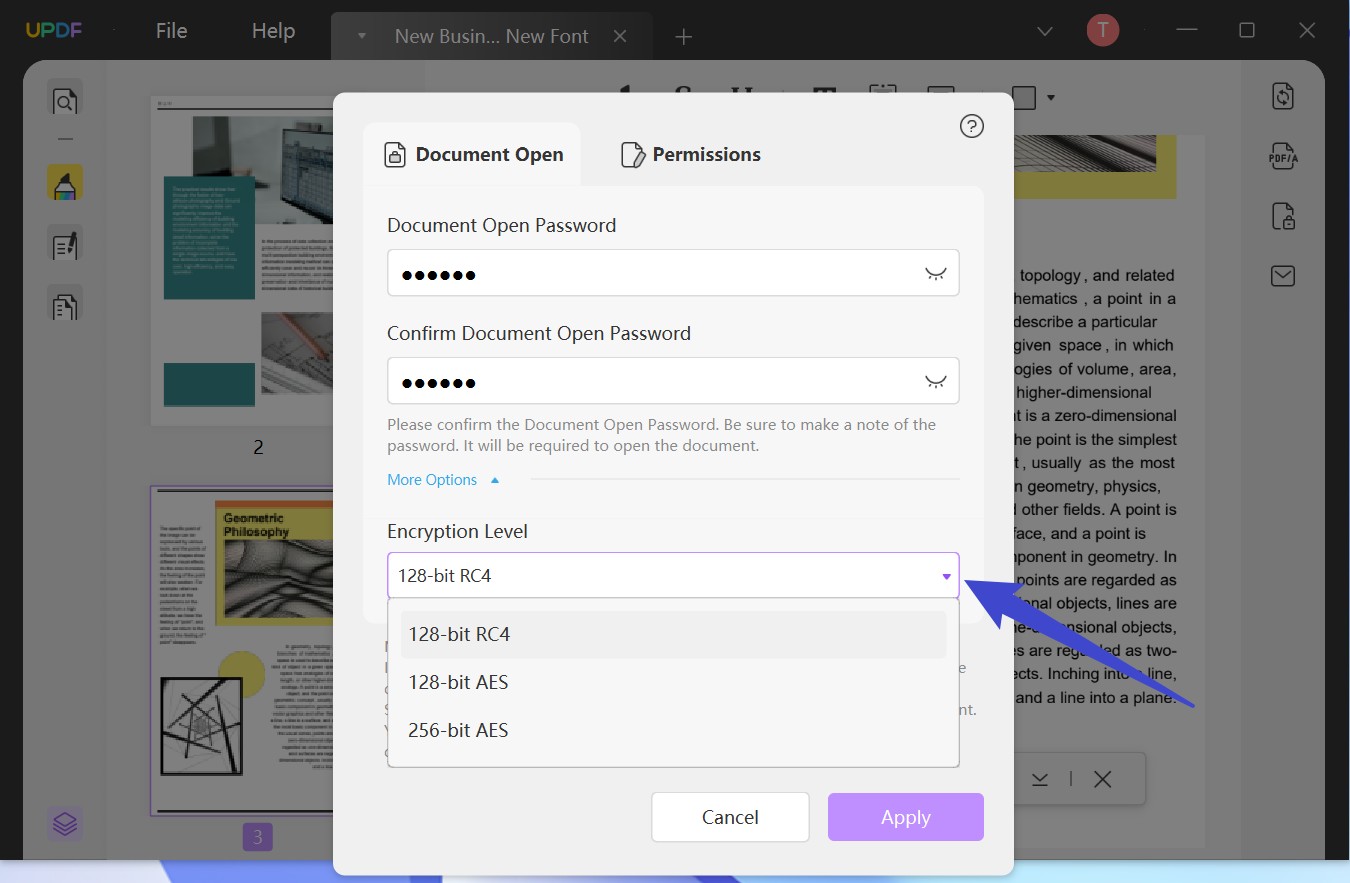Open the Organize Pages tool

64,305
